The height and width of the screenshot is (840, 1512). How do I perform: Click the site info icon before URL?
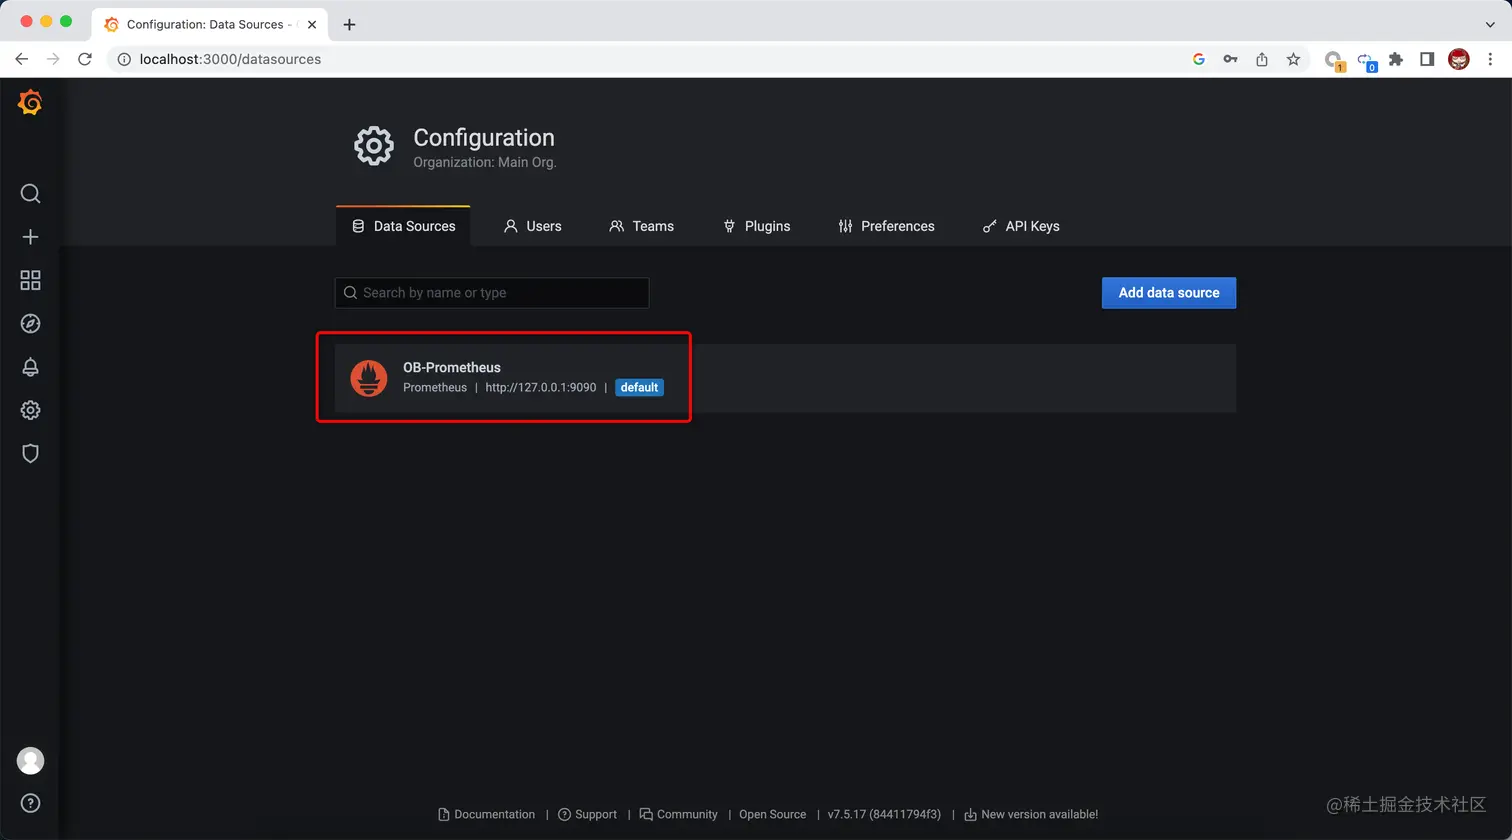124,59
